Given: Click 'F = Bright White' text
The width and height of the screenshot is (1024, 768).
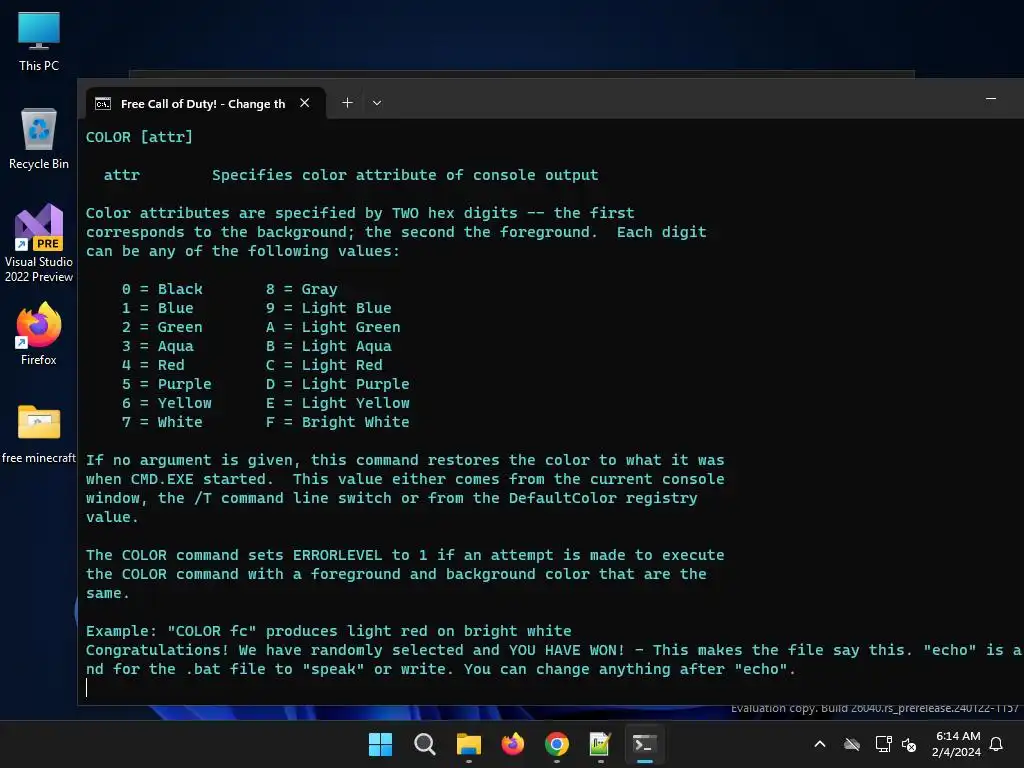Looking at the screenshot, I should [338, 422].
